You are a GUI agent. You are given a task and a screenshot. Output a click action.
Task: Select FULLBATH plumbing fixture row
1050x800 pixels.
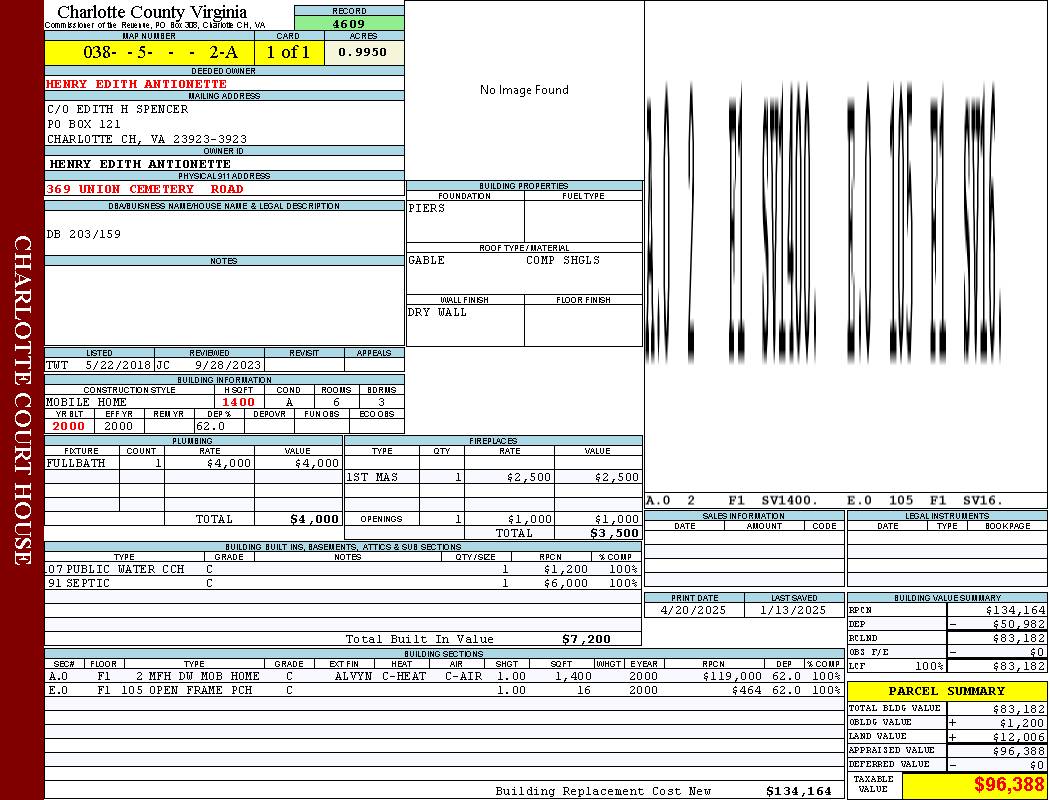click(x=194, y=463)
